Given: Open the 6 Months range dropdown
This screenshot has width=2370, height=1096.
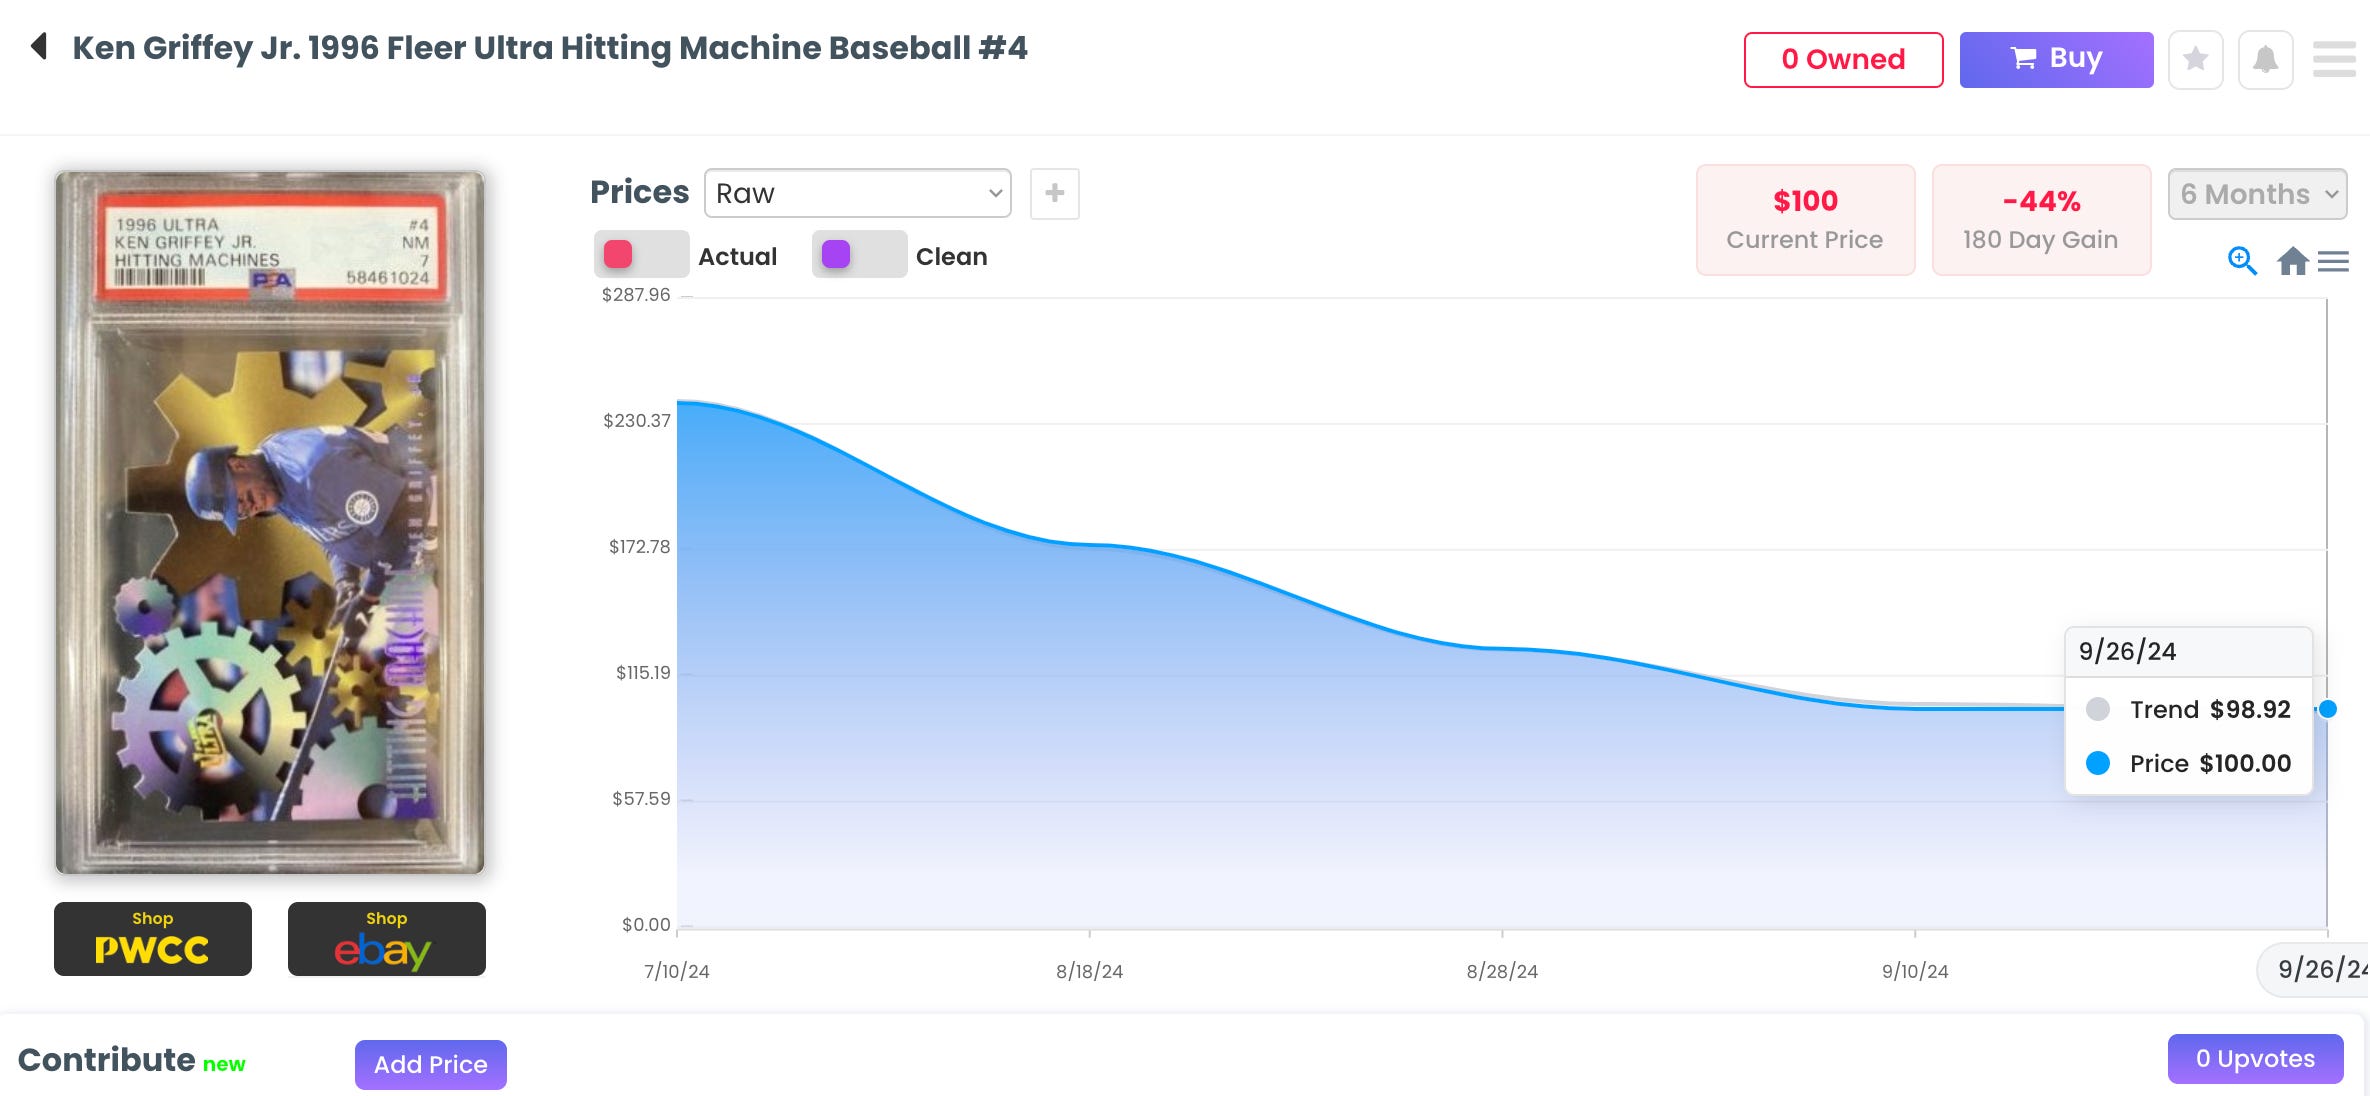Looking at the screenshot, I should point(2257,194).
